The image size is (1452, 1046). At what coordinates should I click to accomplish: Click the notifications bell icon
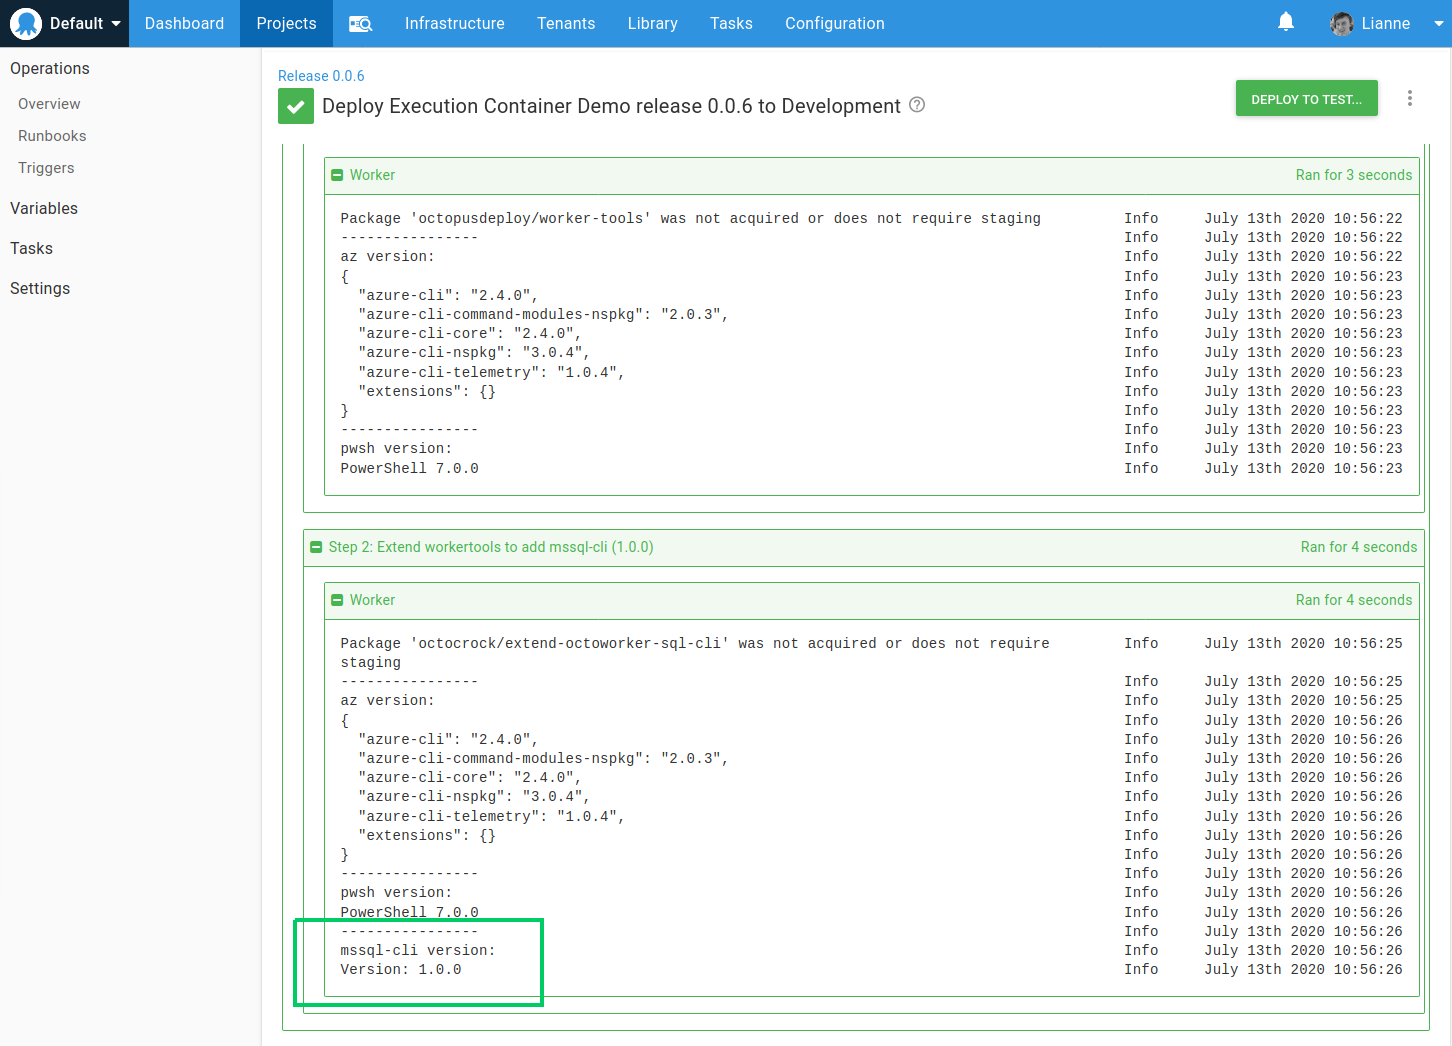point(1286,22)
